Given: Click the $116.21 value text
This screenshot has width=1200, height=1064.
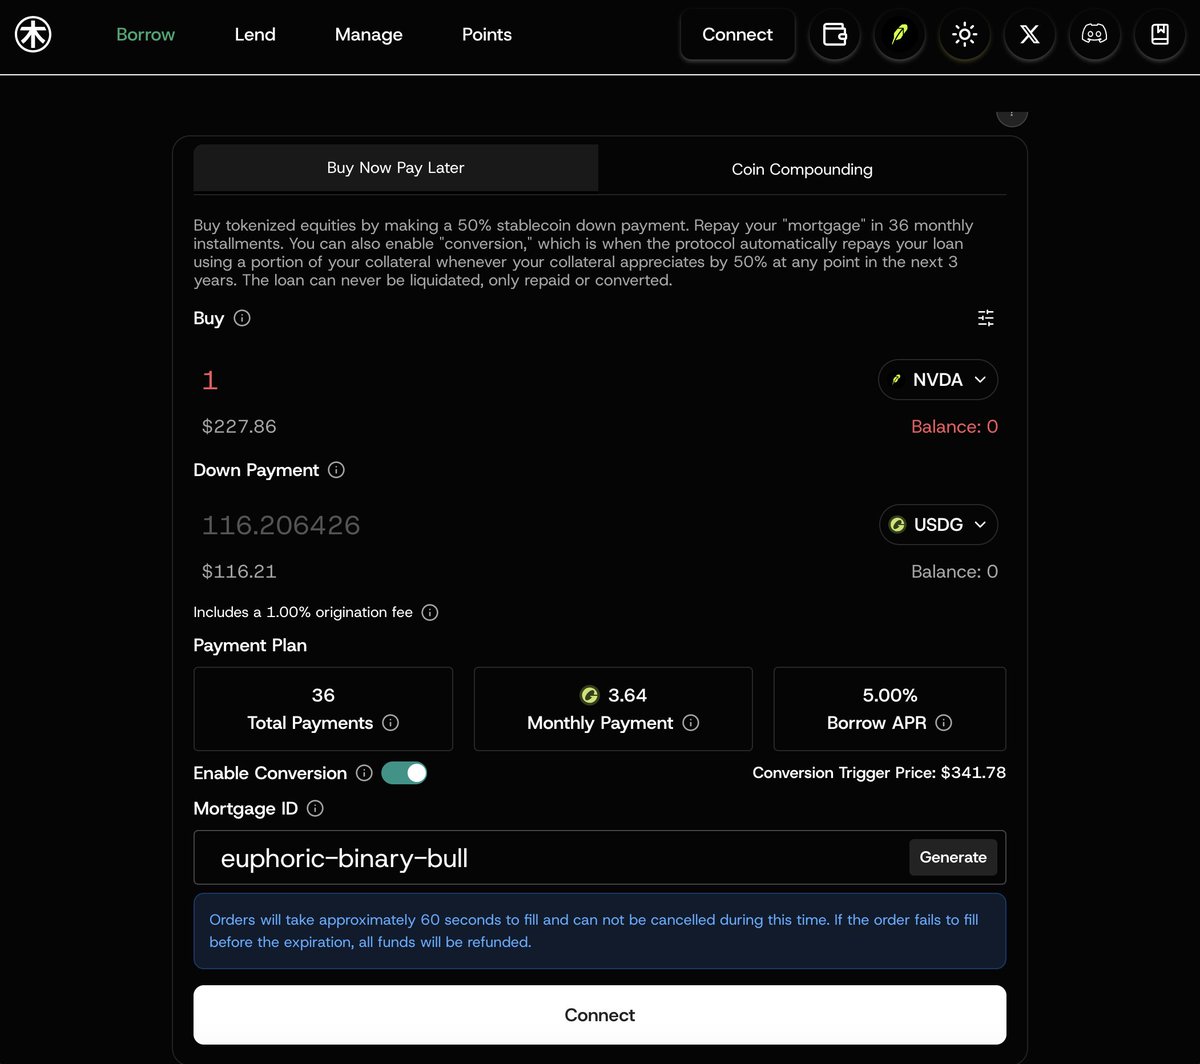Looking at the screenshot, I should pyautogui.click(x=239, y=572).
